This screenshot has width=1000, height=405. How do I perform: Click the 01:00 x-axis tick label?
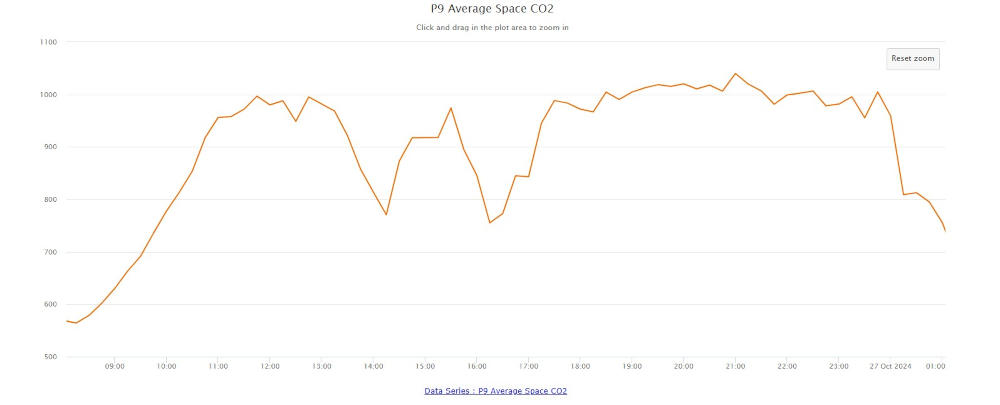click(936, 367)
